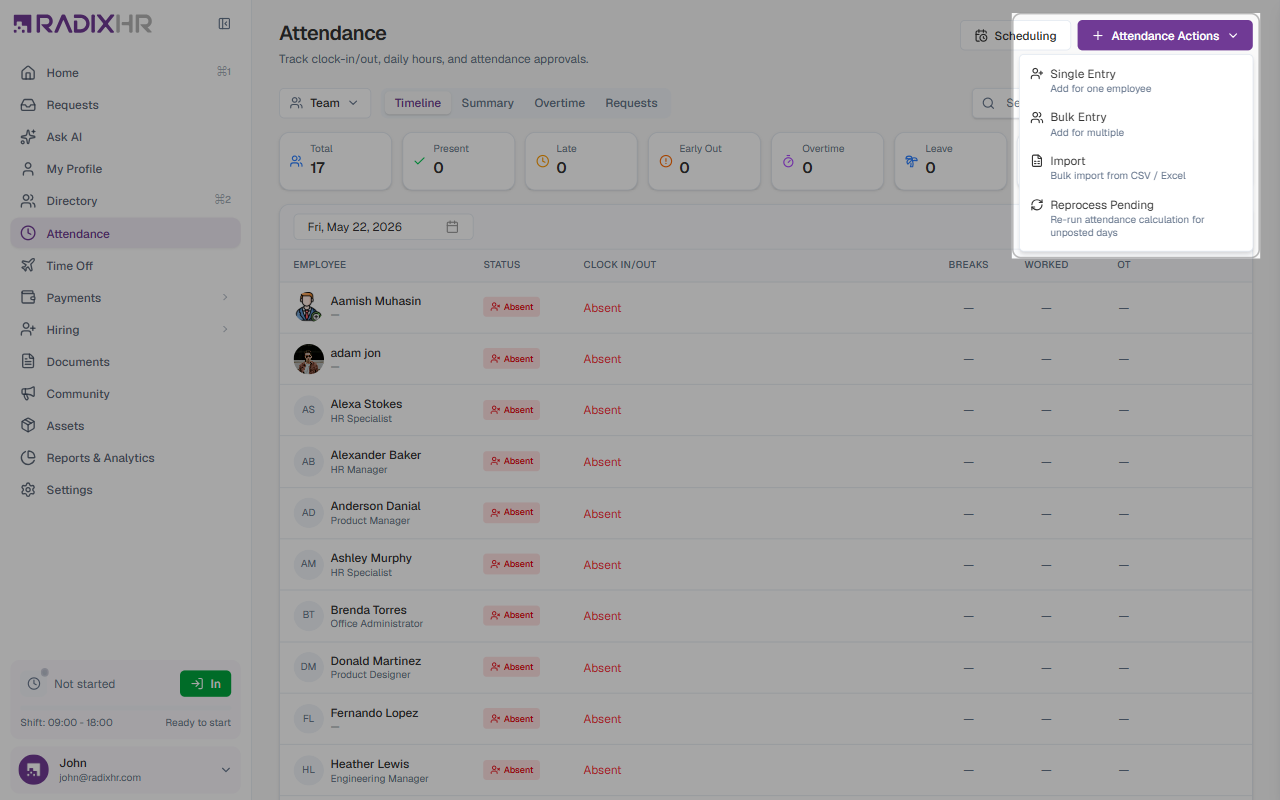
Task: Open Directory people icon
Action: click(x=28, y=200)
